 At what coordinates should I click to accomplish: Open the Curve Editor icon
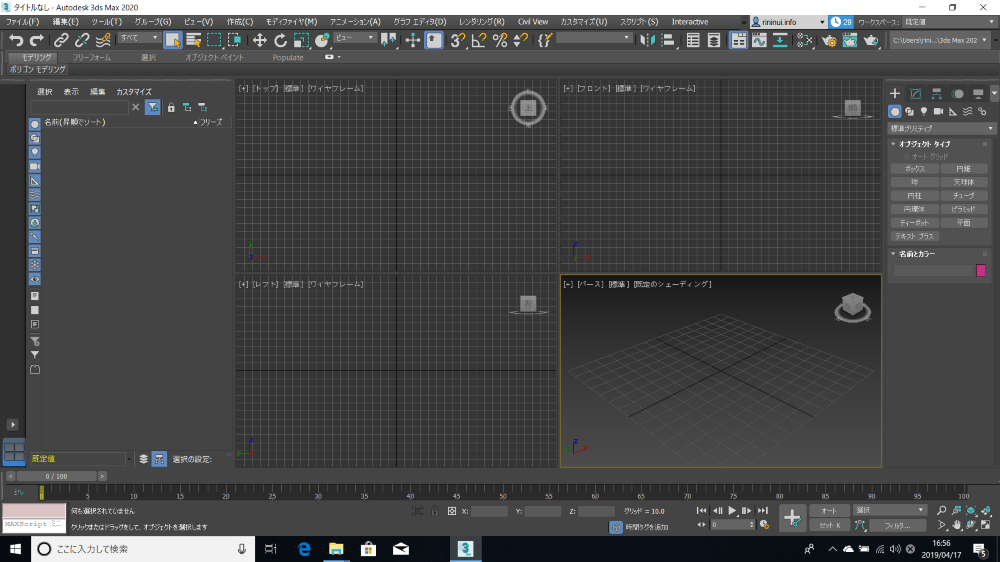(759, 41)
